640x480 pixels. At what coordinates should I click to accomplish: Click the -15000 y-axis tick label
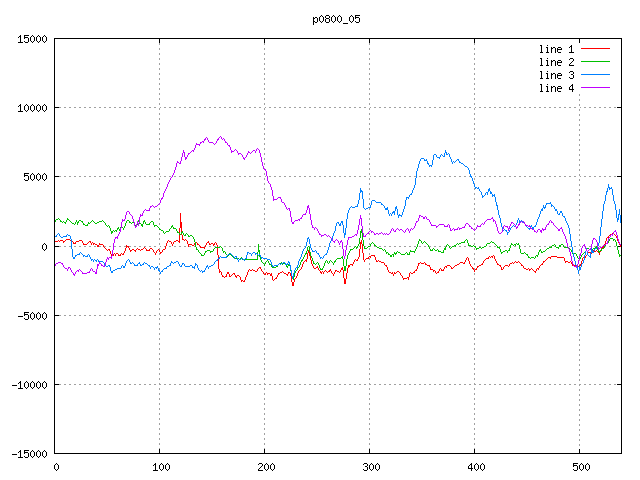[x=29, y=453]
